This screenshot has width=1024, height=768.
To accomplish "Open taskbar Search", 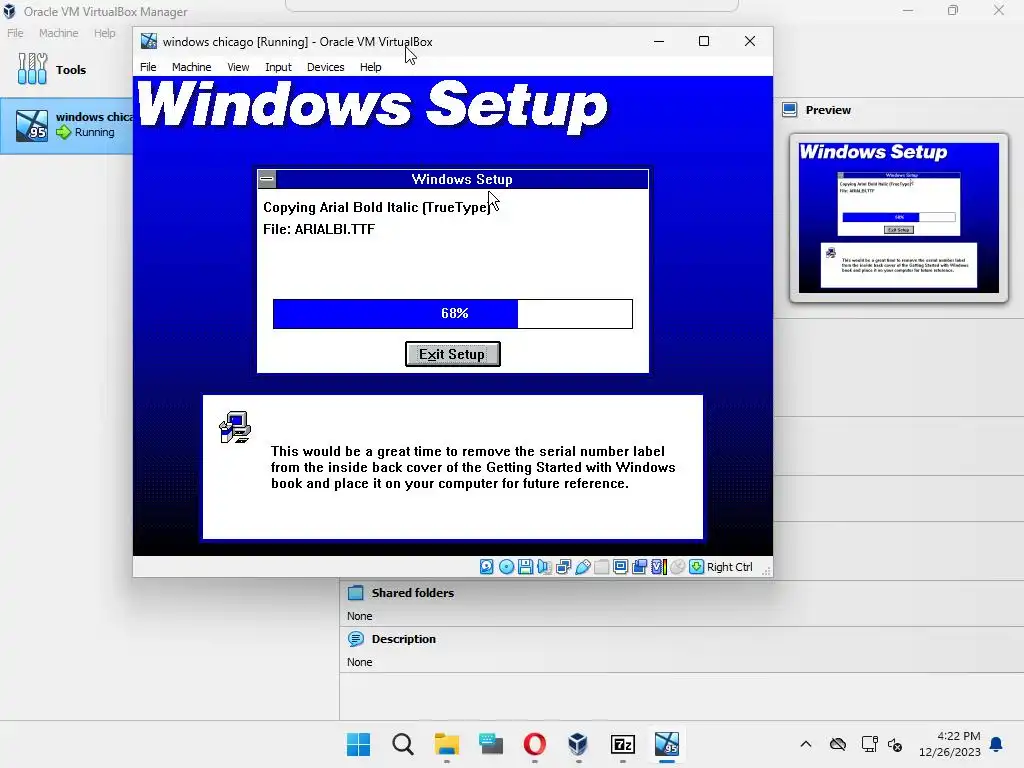I will pos(403,744).
